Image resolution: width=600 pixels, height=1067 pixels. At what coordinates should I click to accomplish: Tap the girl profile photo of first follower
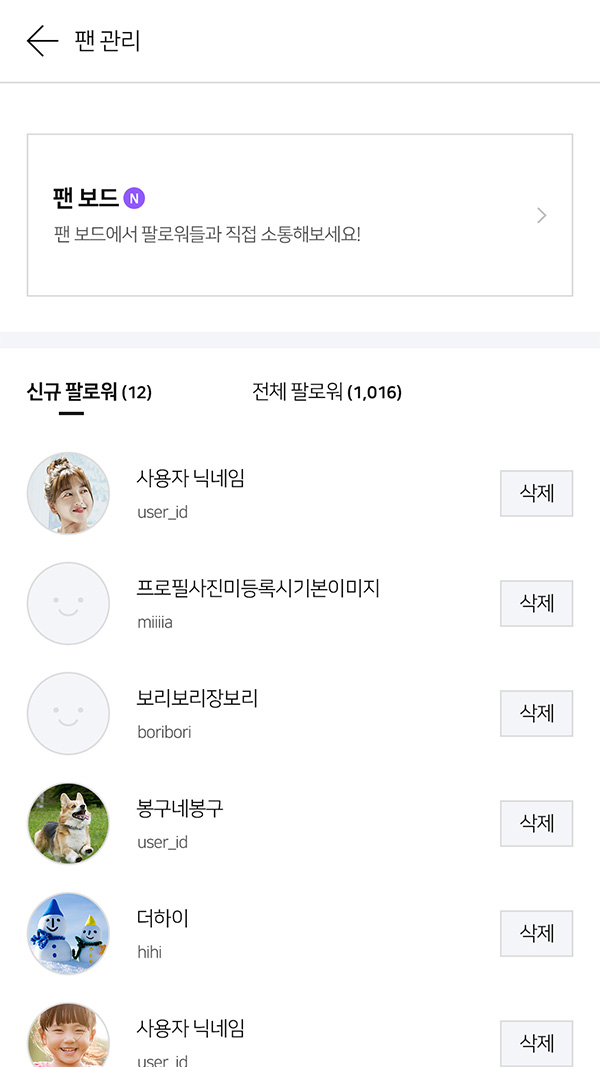pyautogui.click(x=68, y=493)
